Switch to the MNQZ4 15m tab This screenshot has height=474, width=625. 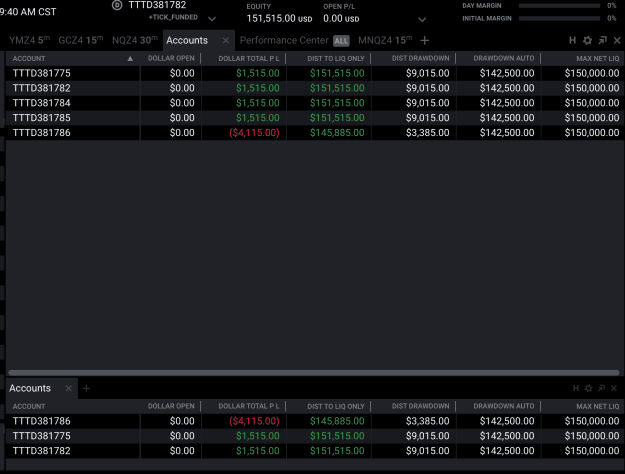[x=385, y=40]
